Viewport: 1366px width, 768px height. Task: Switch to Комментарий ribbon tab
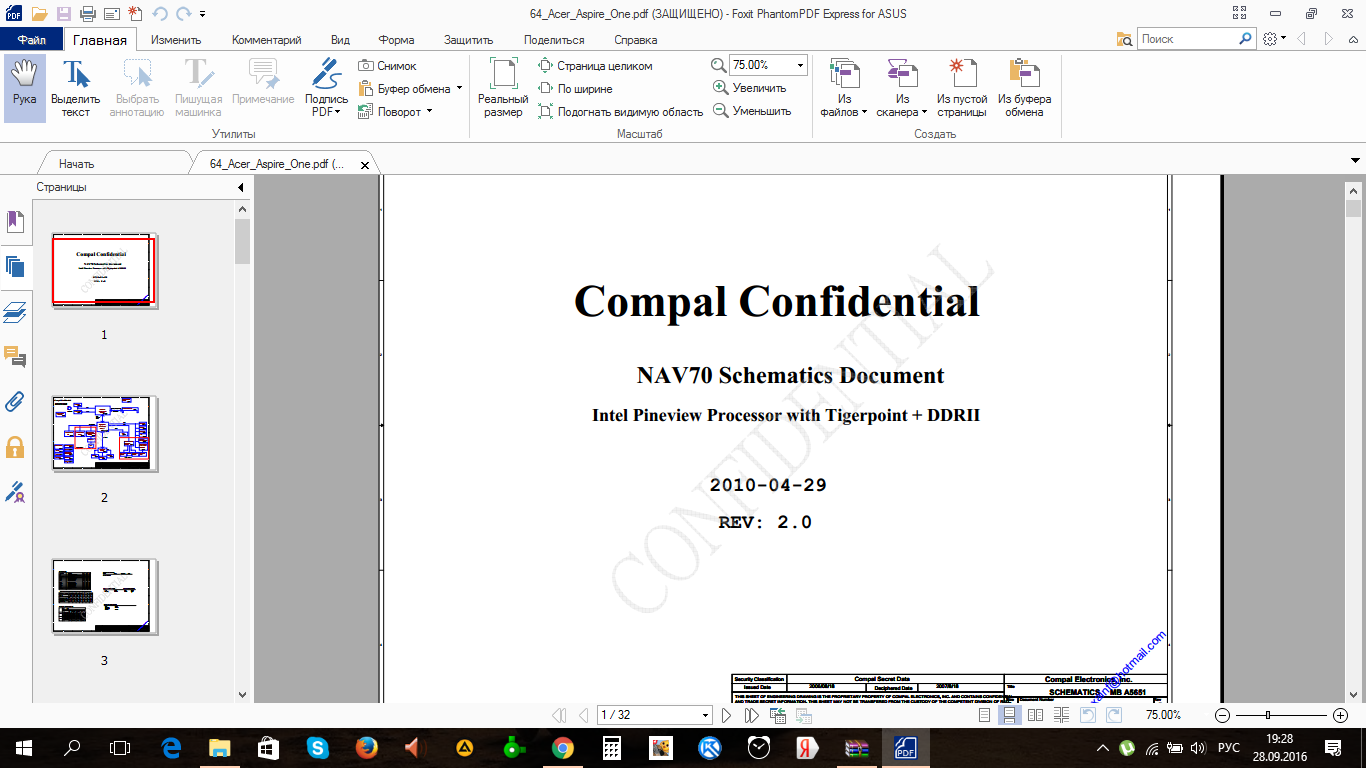click(266, 40)
